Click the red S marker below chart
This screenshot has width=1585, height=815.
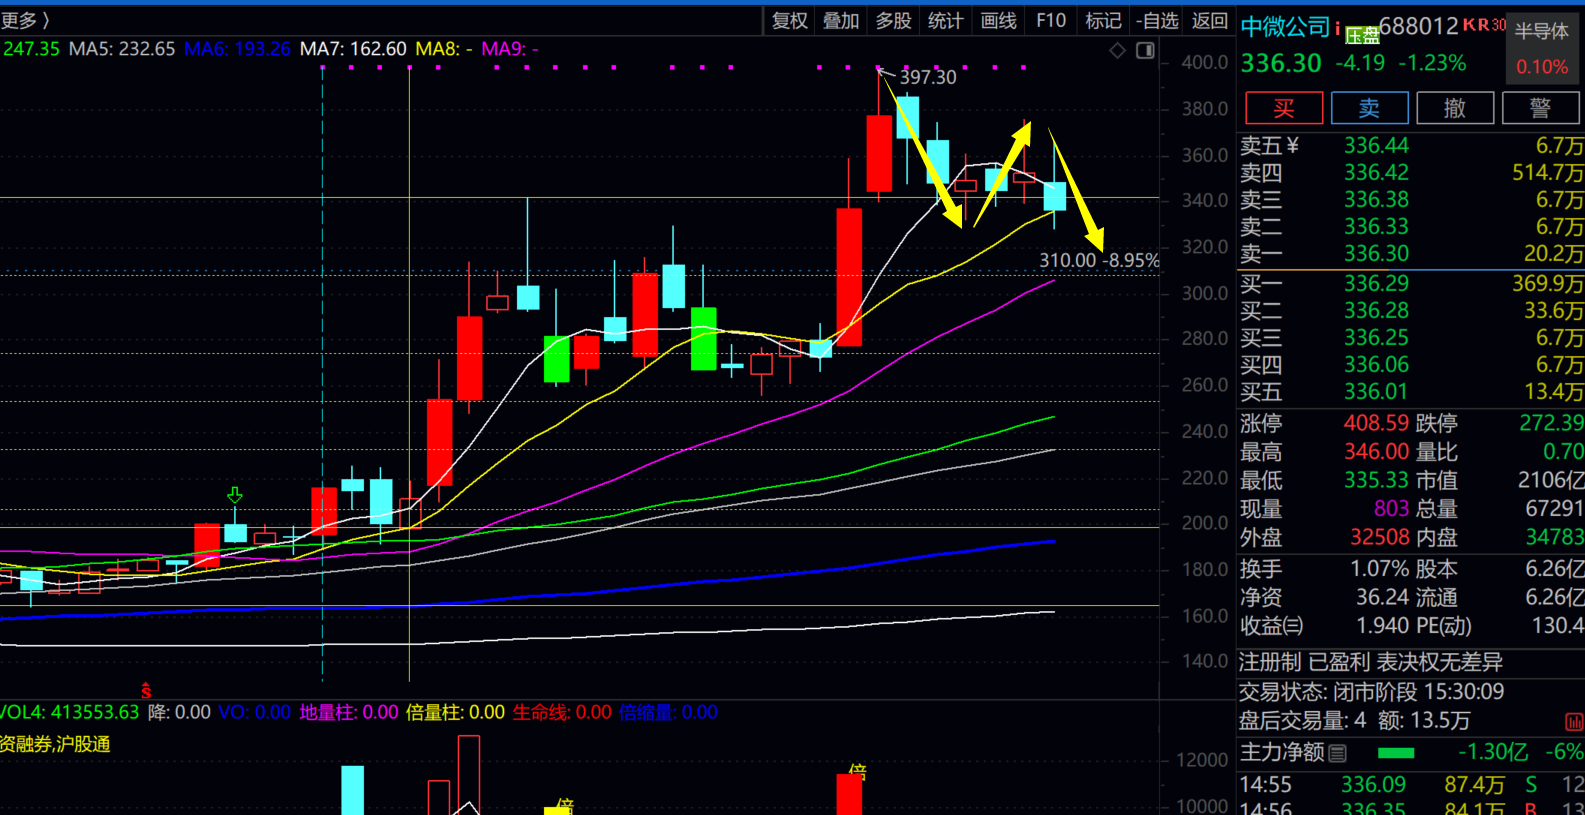(x=146, y=691)
